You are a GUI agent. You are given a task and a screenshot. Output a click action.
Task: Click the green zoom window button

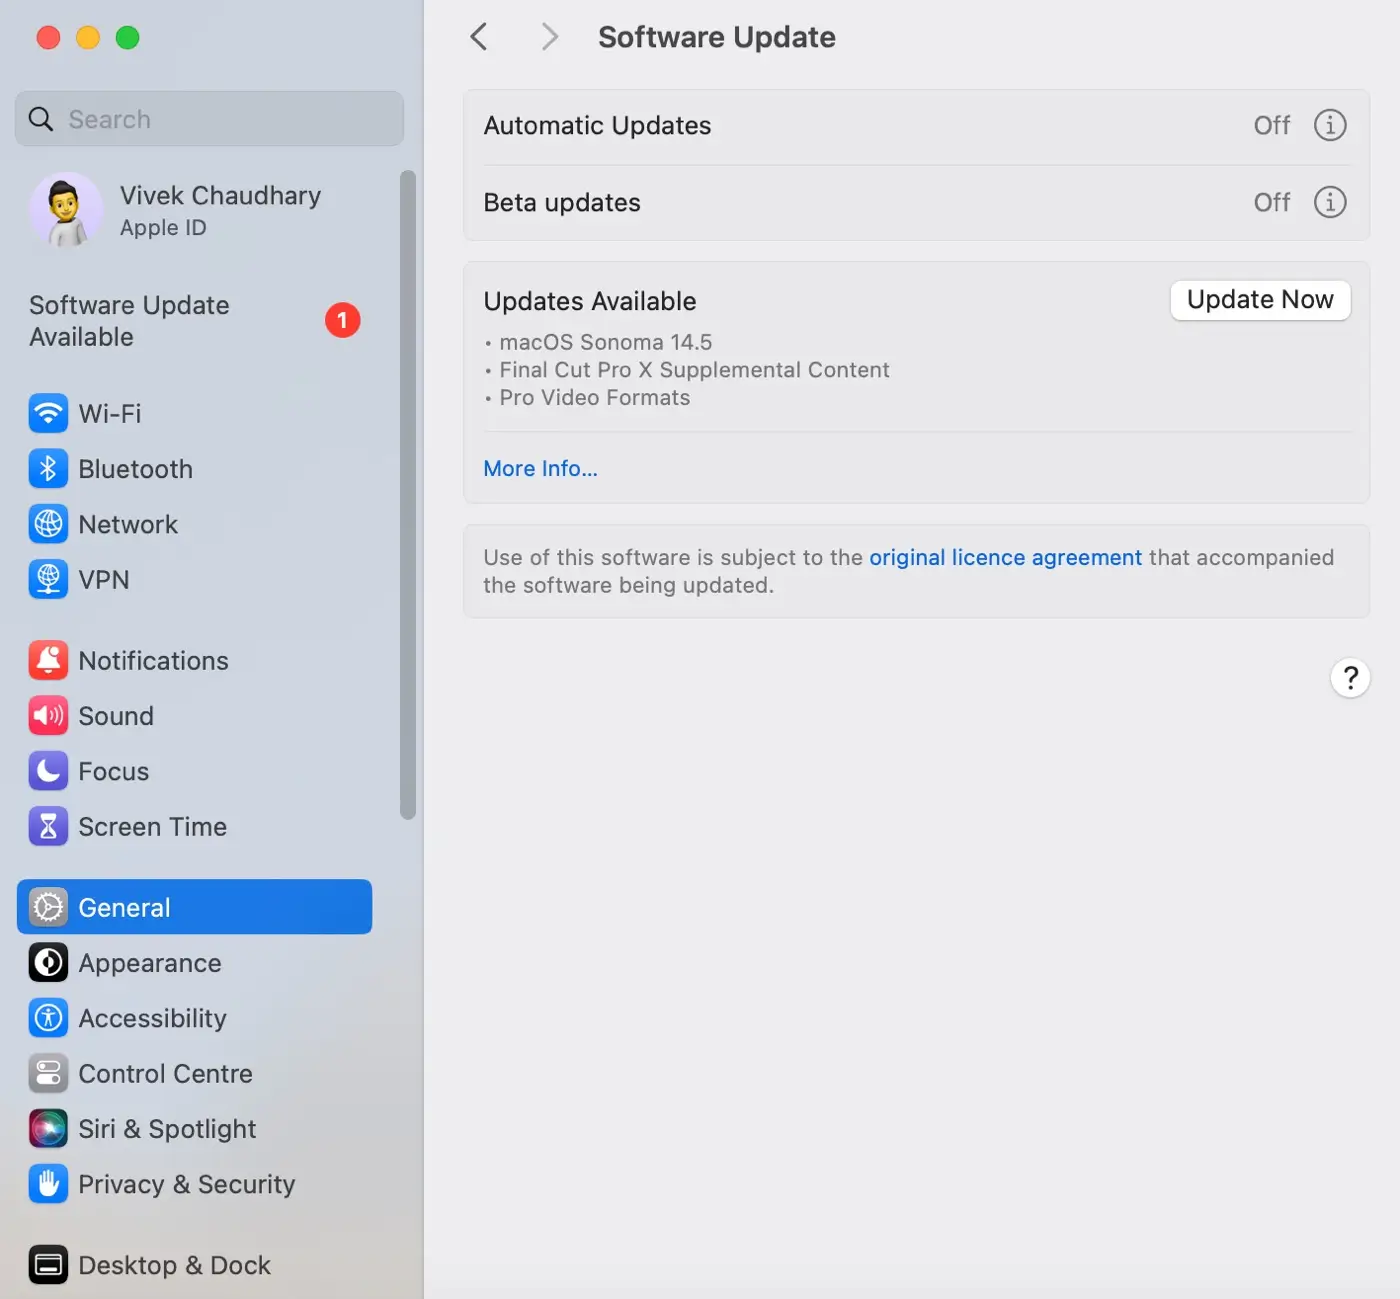click(x=127, y=38)
